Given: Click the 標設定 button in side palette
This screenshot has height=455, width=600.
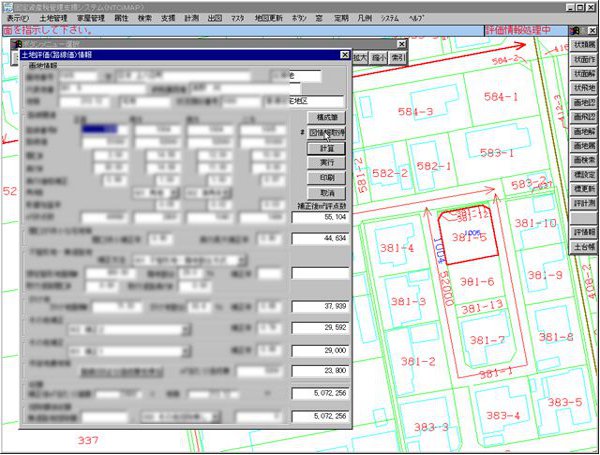Looking at the screenshot, I should click(x=584, y=174).
